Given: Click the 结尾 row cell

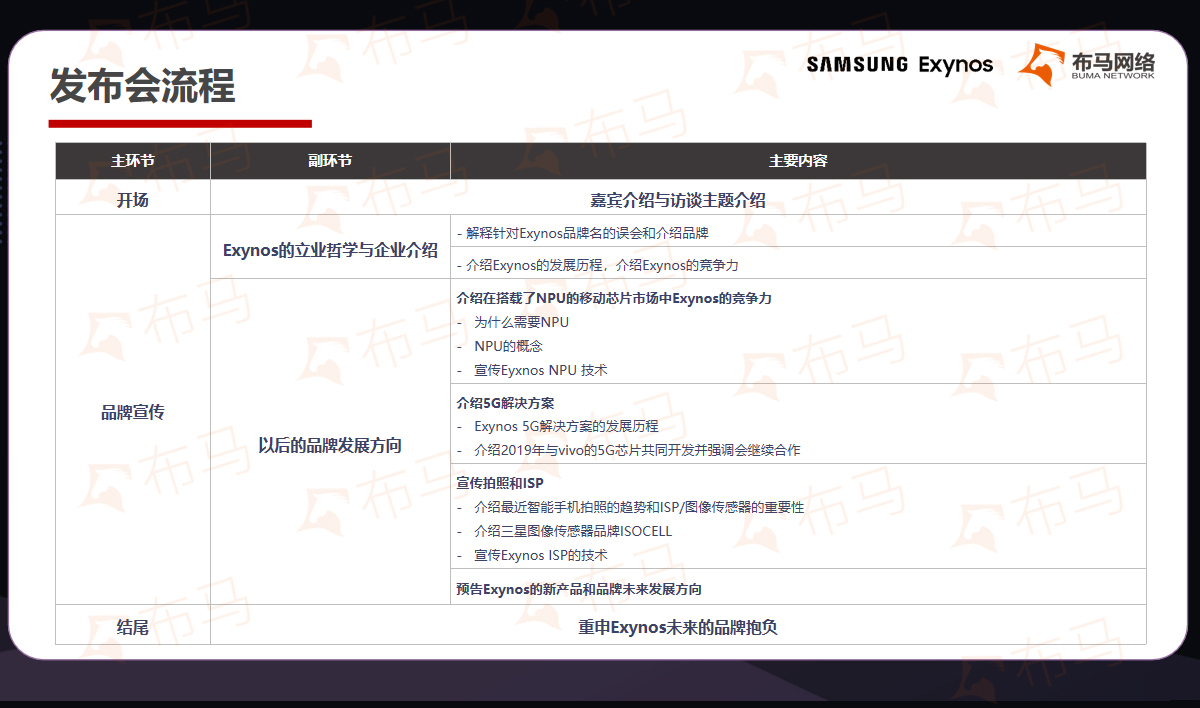Looking at the screenshot, I should (132, 628).
